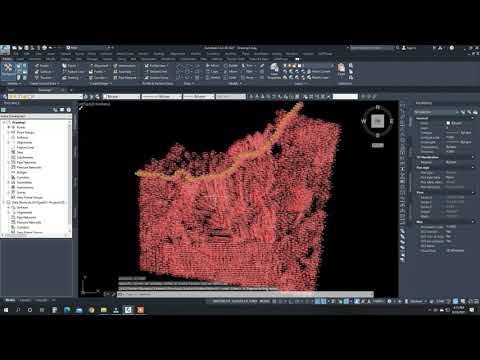Click the Sample Lines ribbon tool

[x=156, y=72]
